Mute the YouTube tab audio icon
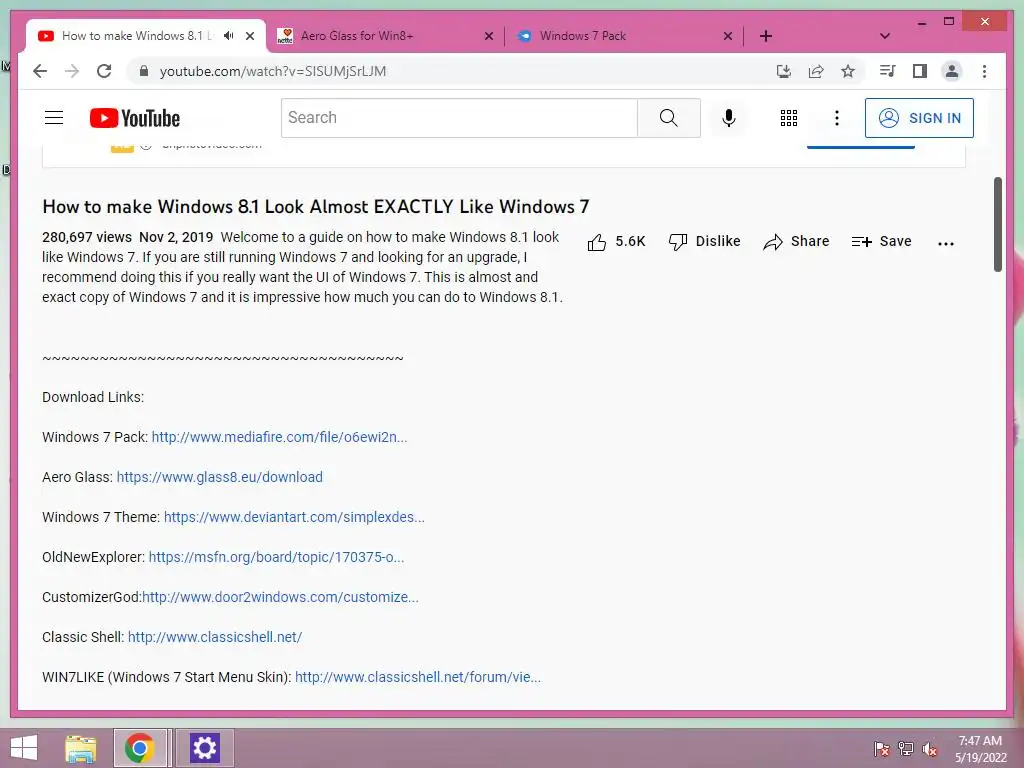Screen dimensions: 1024x768 [x=229, y=36]
